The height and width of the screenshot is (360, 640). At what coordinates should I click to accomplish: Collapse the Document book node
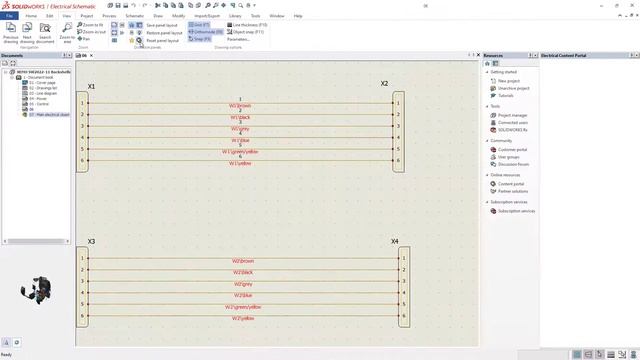(12, 77)
